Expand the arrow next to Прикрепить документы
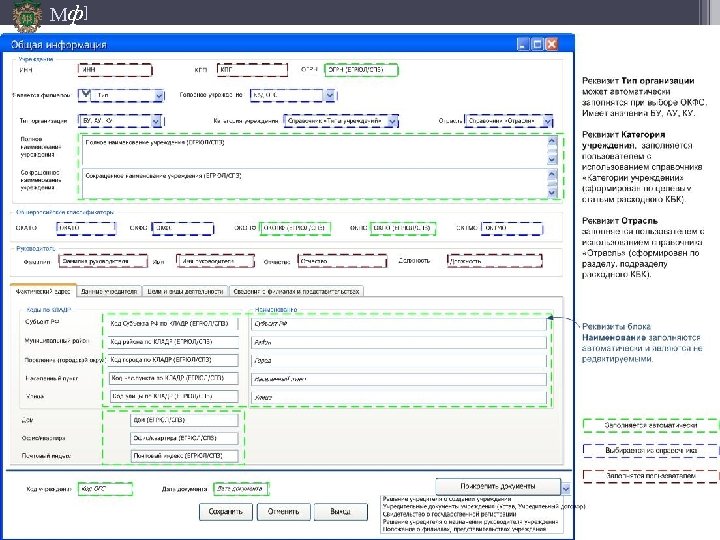This screenshot has width=720, height=540. pyautogui.click(x=566, y=489)
